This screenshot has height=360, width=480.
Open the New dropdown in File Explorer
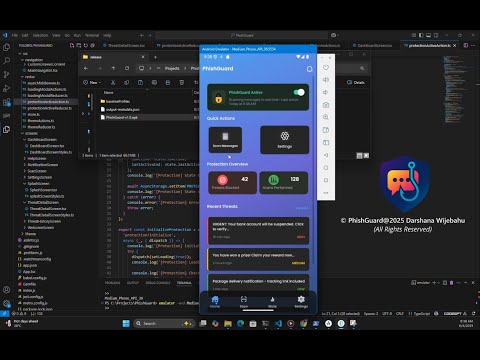coord(92,82)
